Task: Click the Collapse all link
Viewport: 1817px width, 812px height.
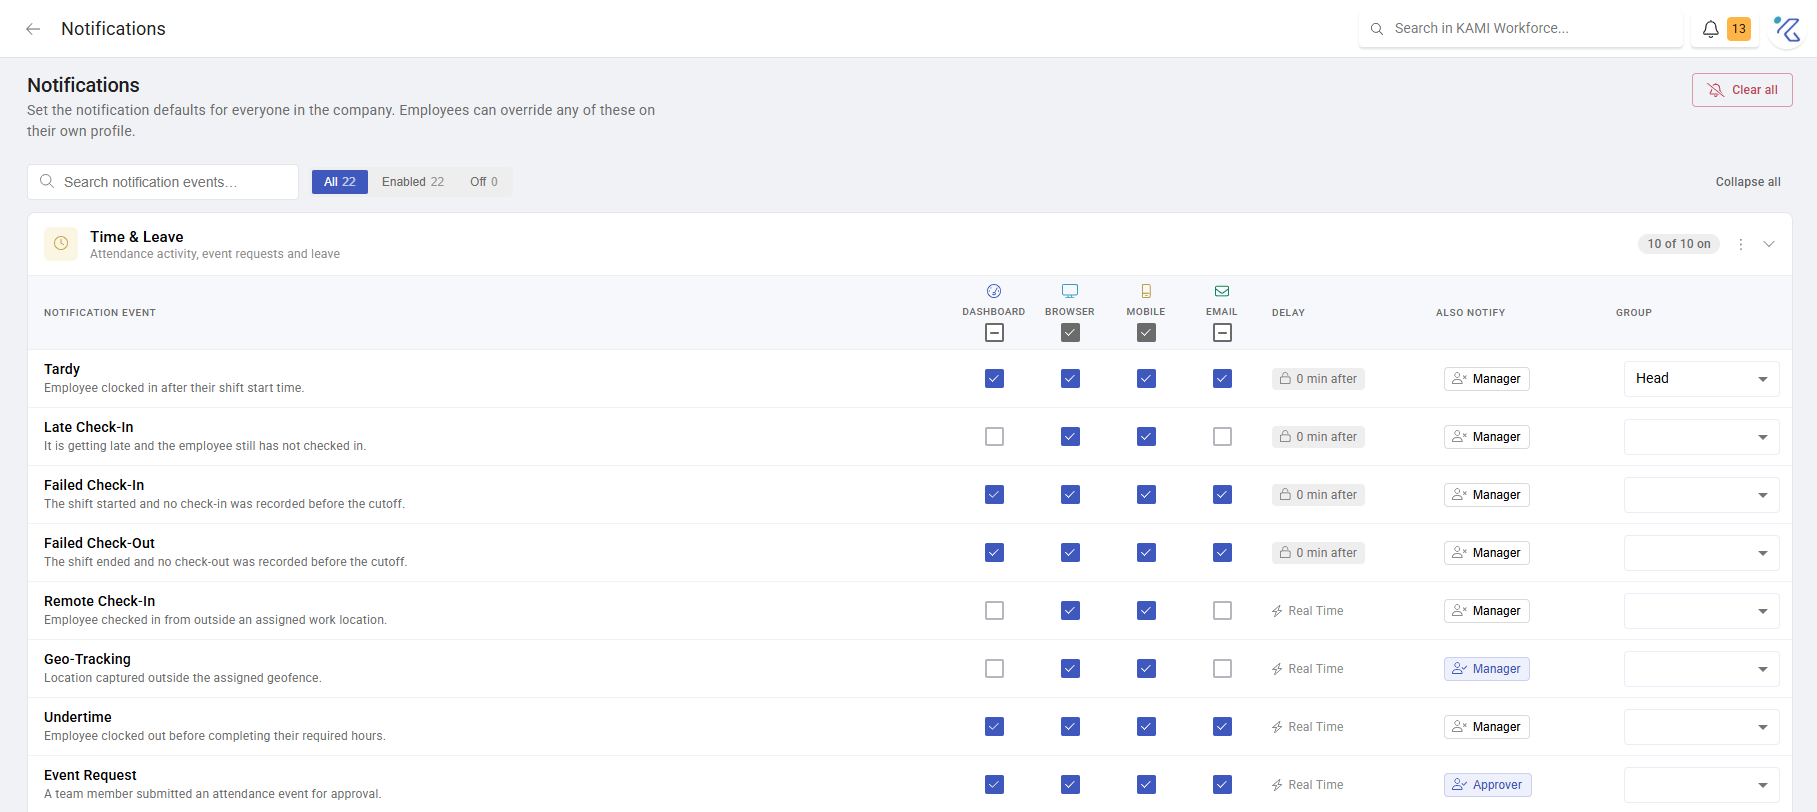Action: coord(1748,182)
